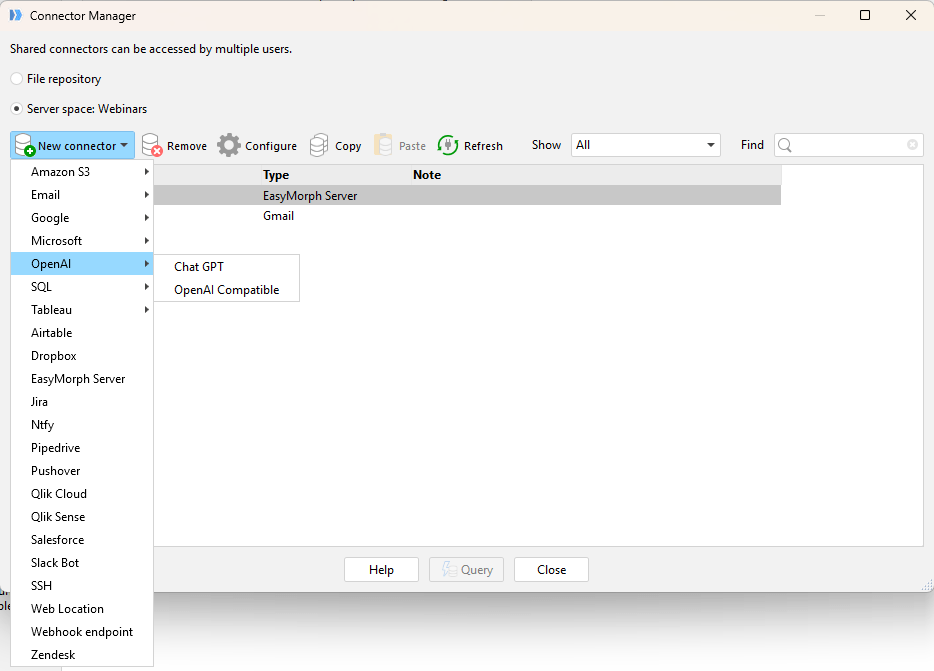Select the Gmail type row
Screen dimensions: 934x671
(x=467, y=216)
